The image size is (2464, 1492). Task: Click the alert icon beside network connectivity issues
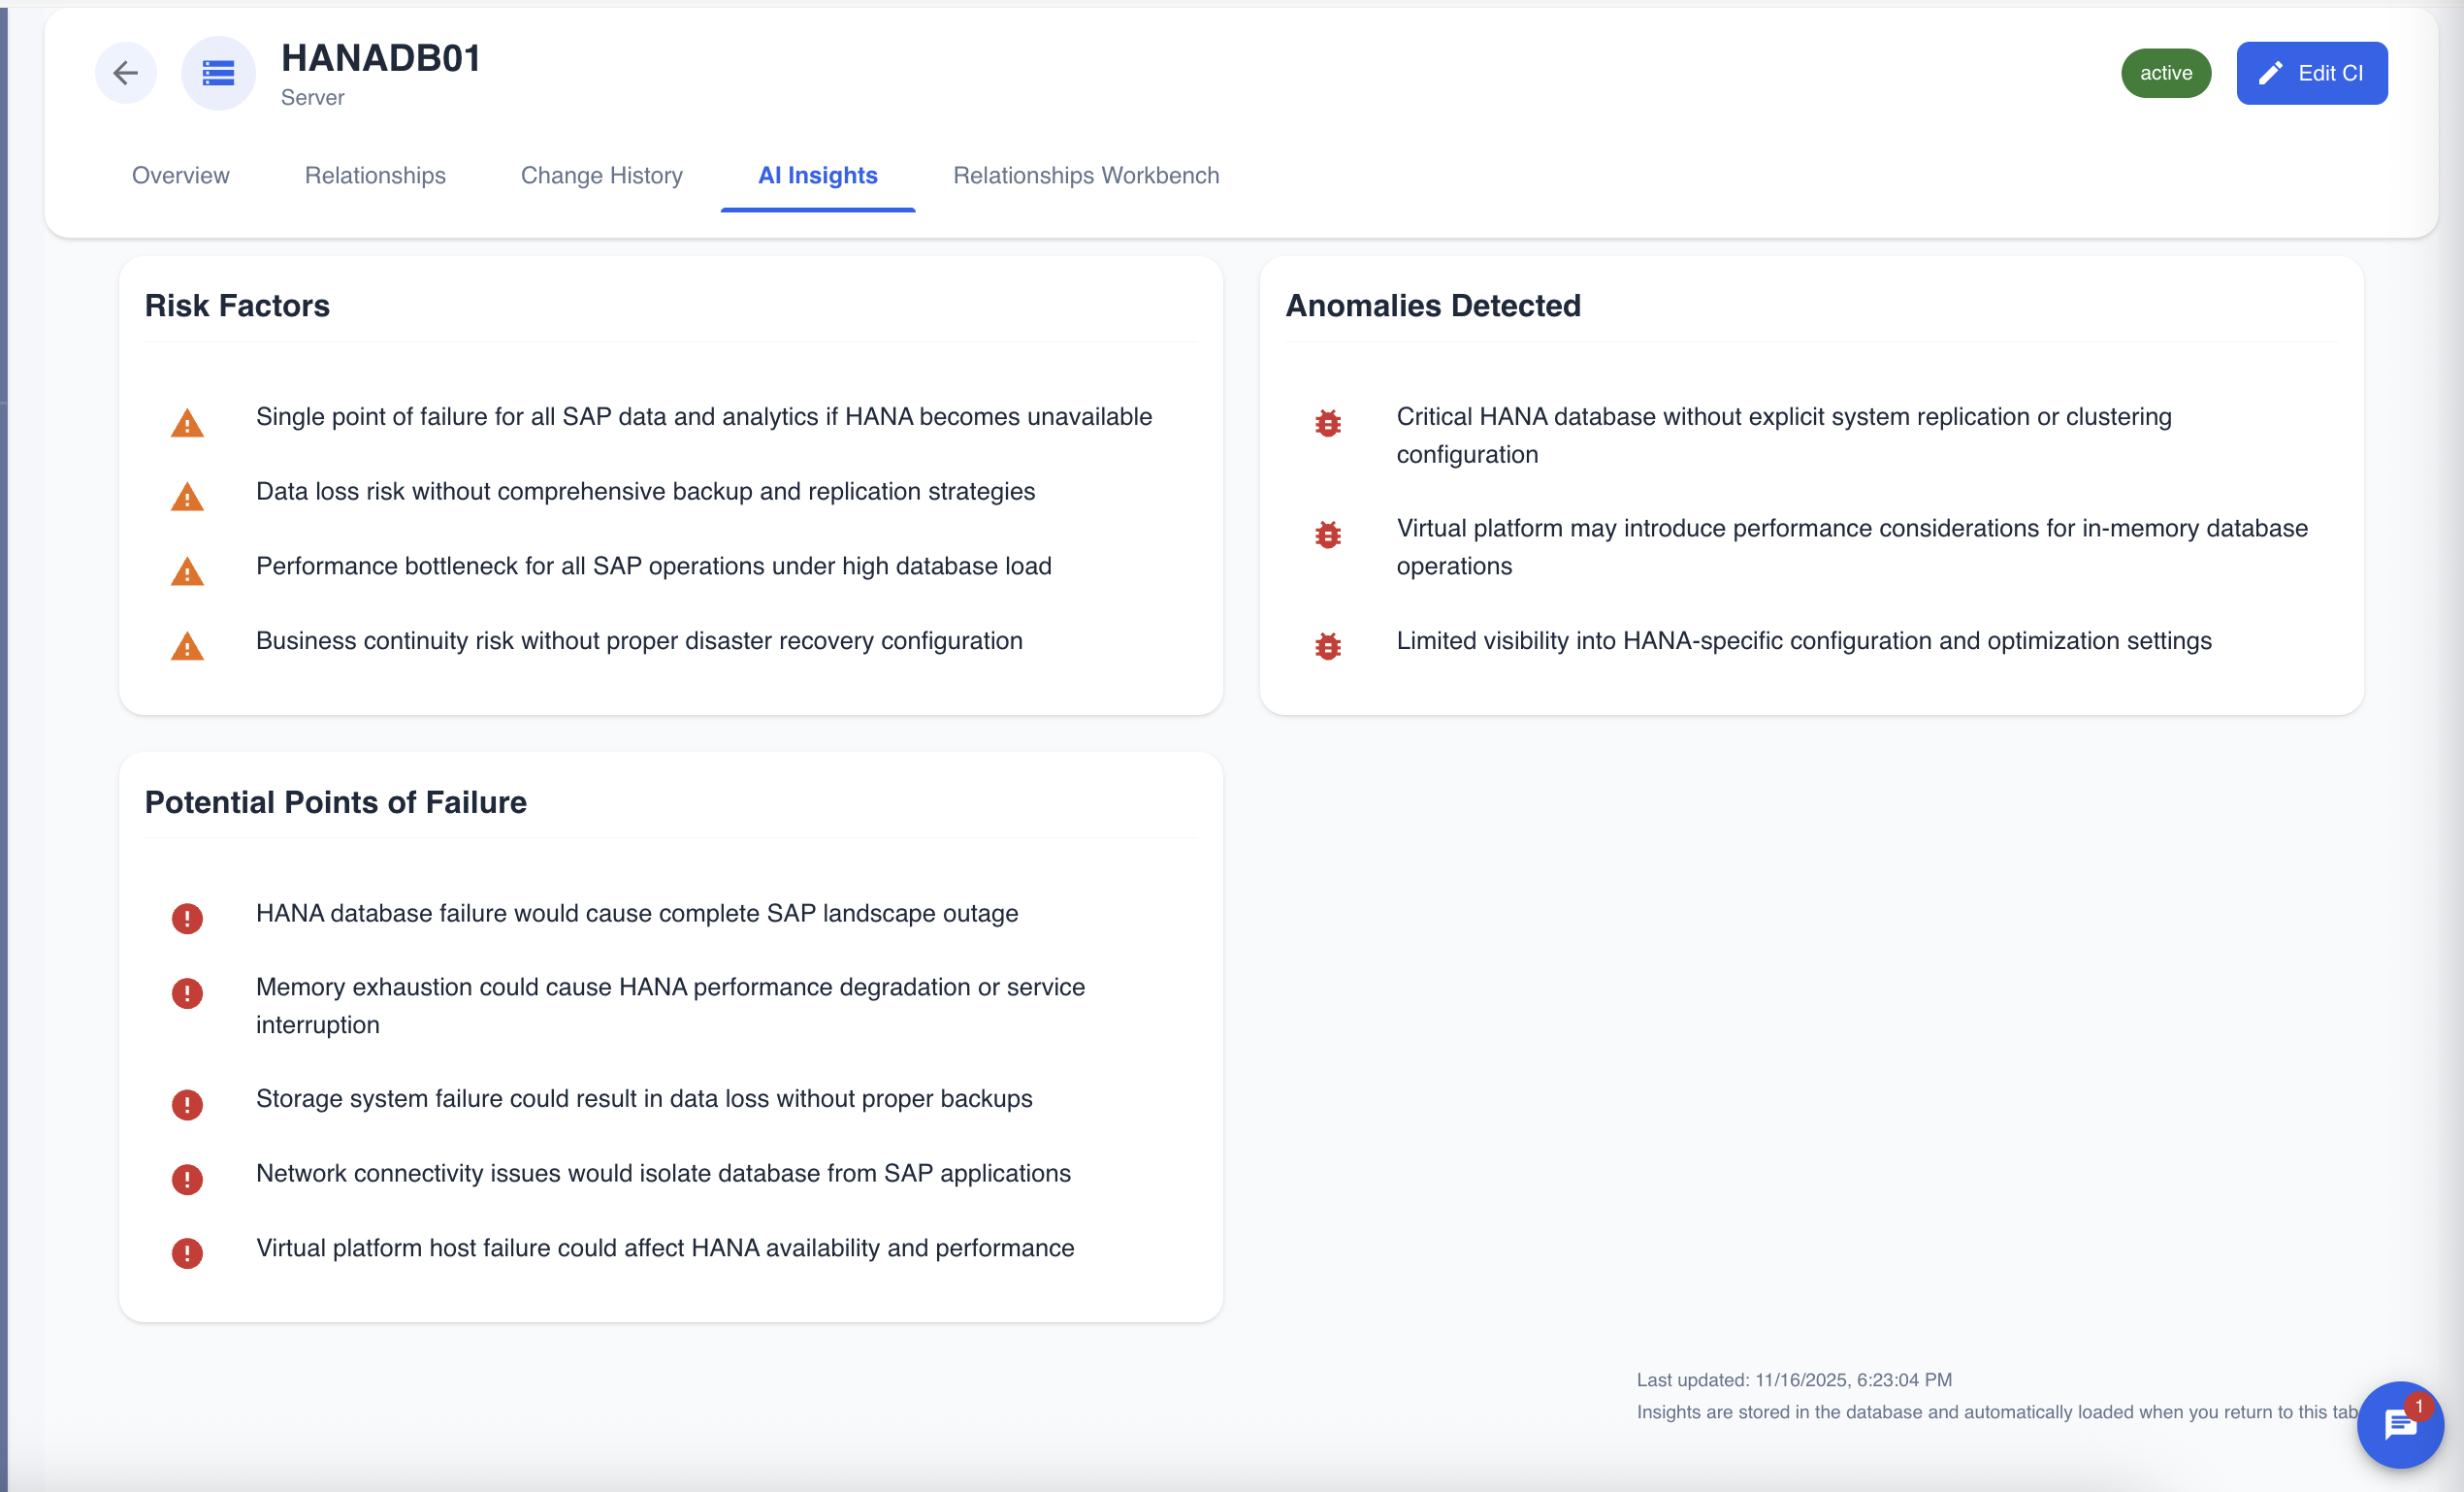click(x=187, y=1179)
